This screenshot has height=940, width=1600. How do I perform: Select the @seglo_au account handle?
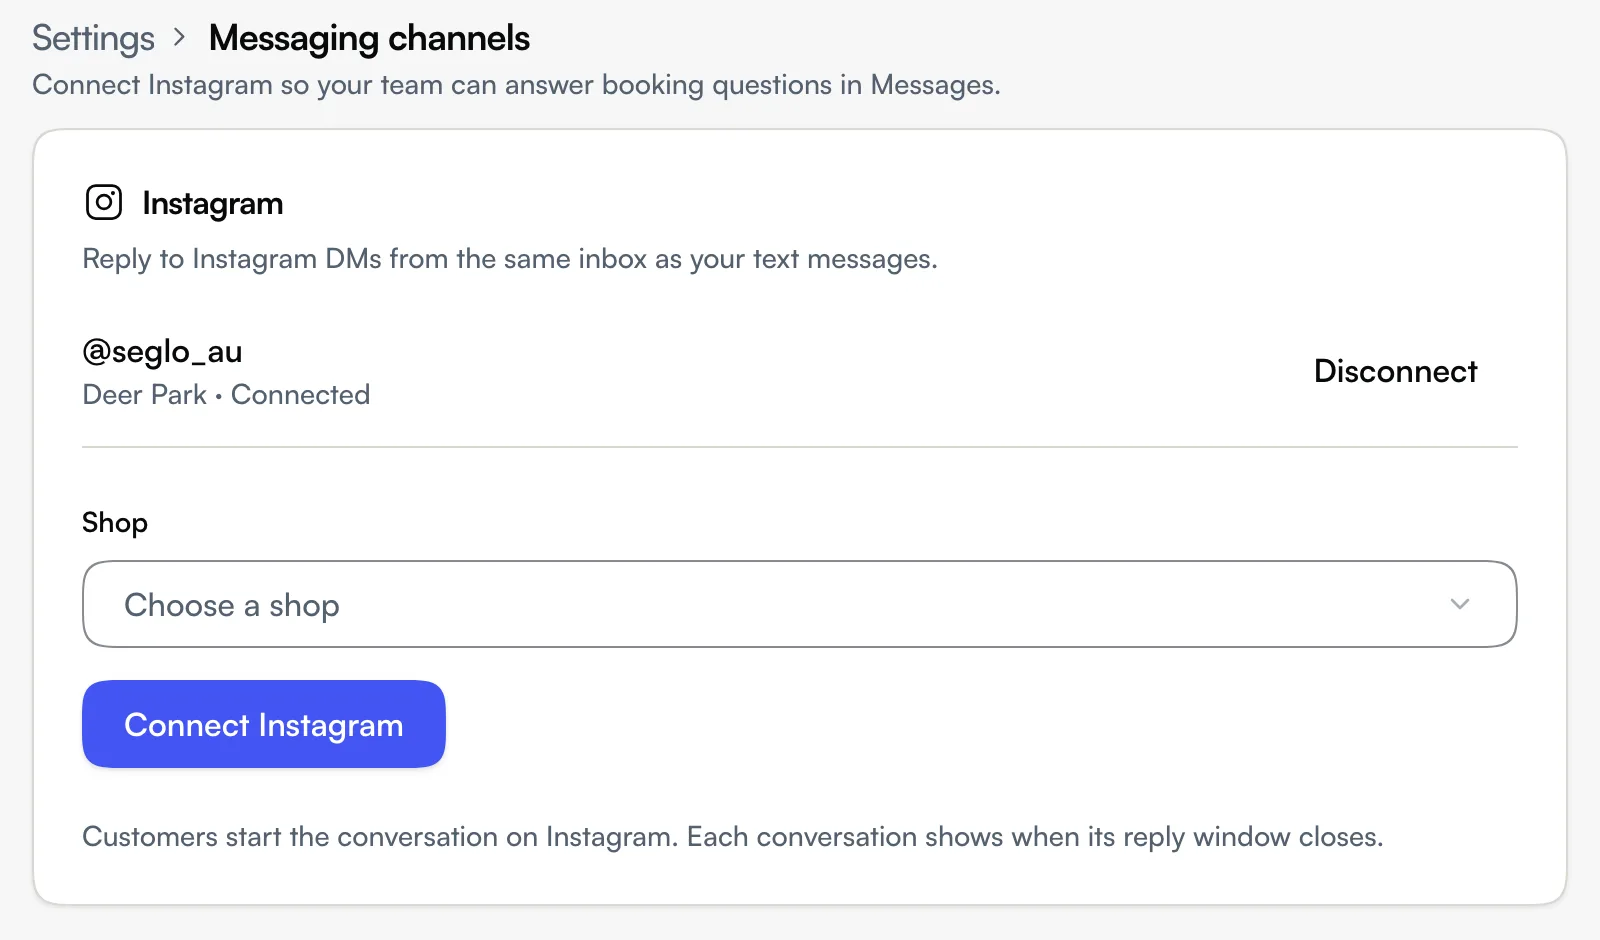(x=162, y=351)
